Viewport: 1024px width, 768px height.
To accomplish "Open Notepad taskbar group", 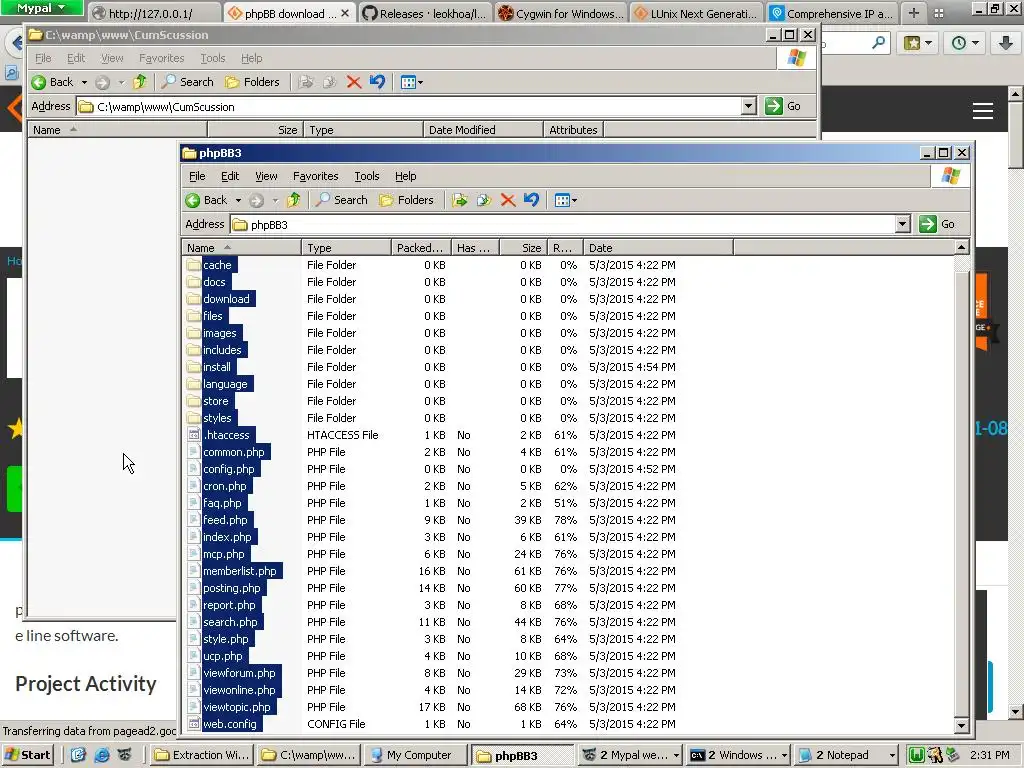I will coord(846,755).
